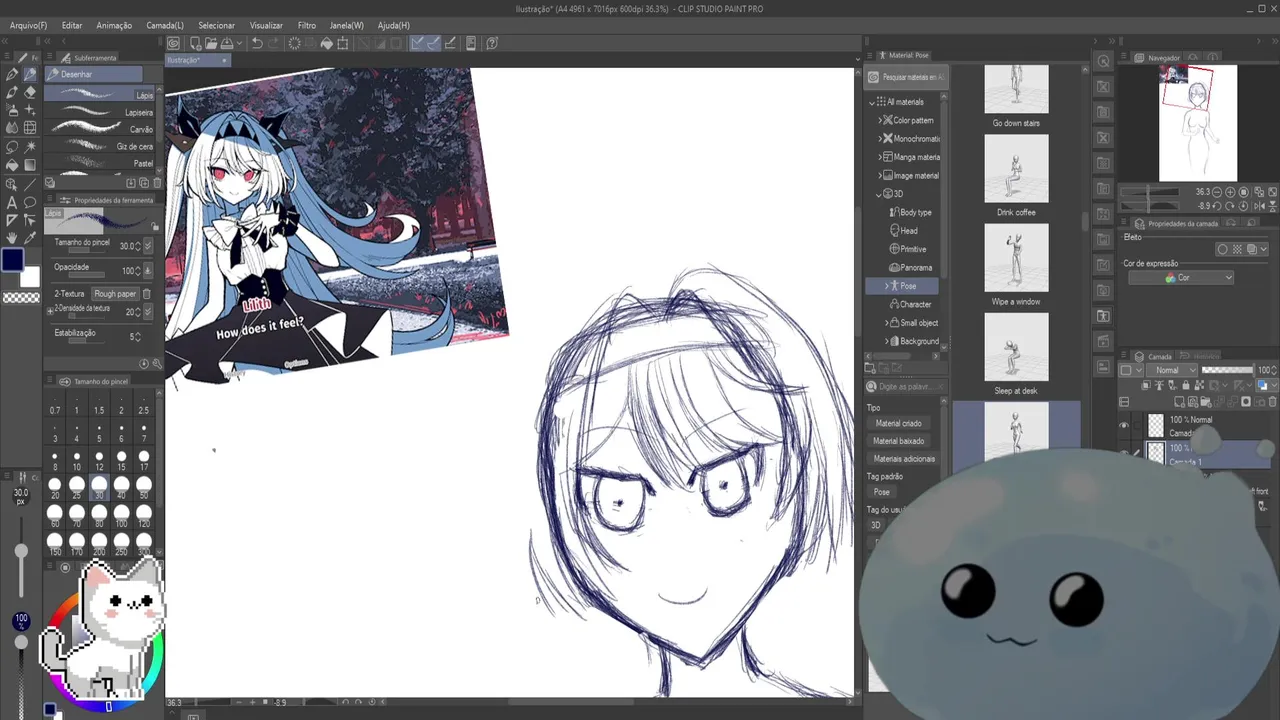Select the Airbrush tool
1280x720 pixels.
(x=12, y=110)
